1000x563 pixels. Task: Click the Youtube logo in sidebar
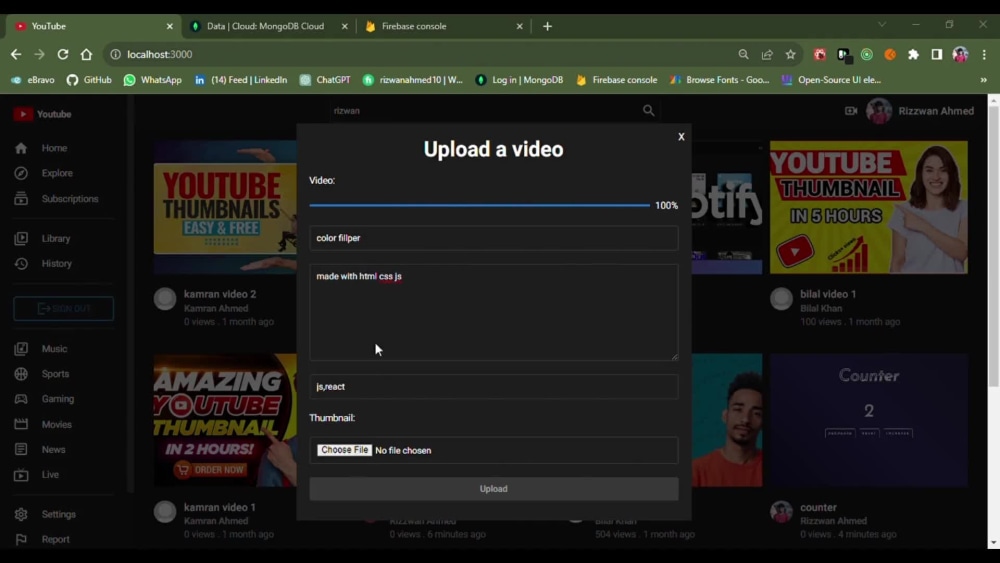43,114
